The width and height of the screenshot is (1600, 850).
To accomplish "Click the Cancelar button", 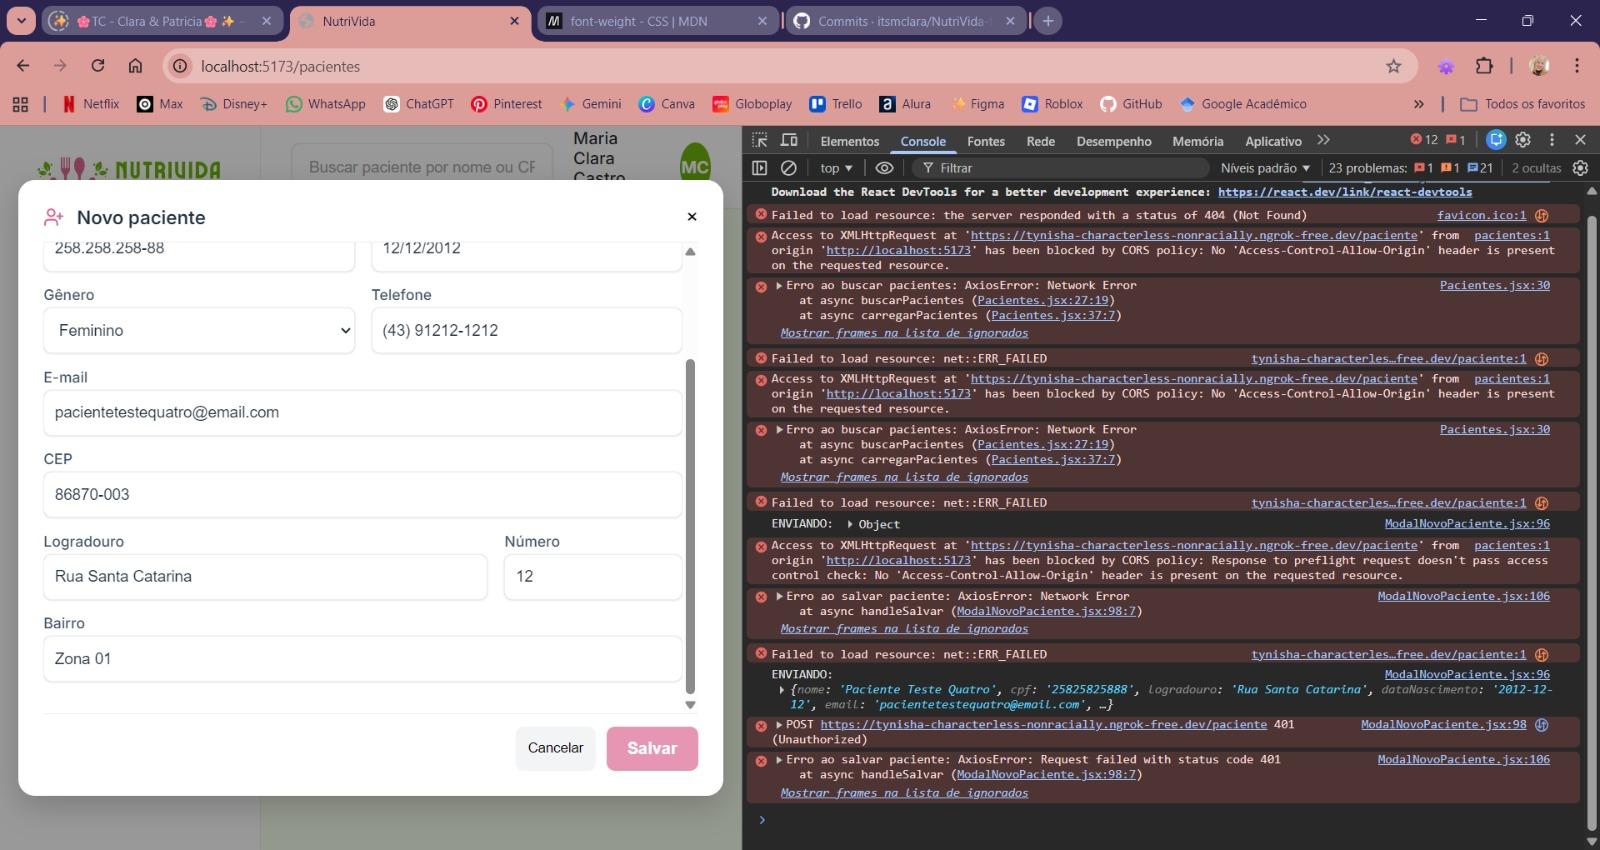I will pos(555,748).
